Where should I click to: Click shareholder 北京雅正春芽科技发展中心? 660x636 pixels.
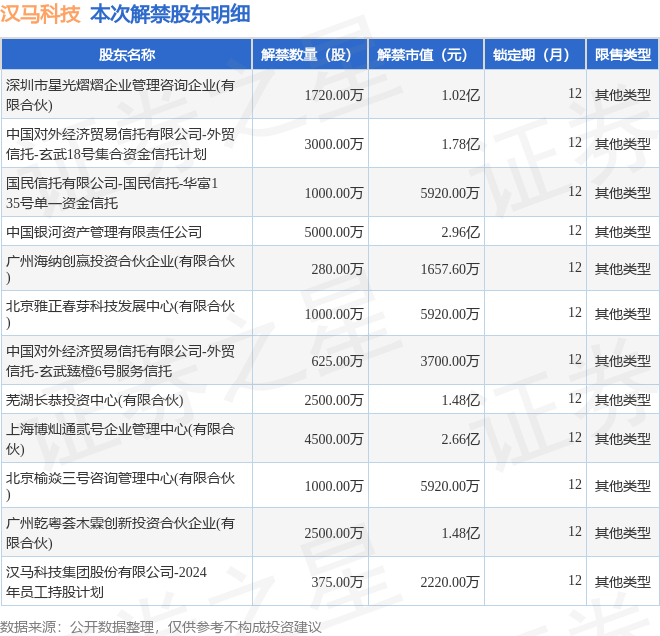tap(120, 314)
